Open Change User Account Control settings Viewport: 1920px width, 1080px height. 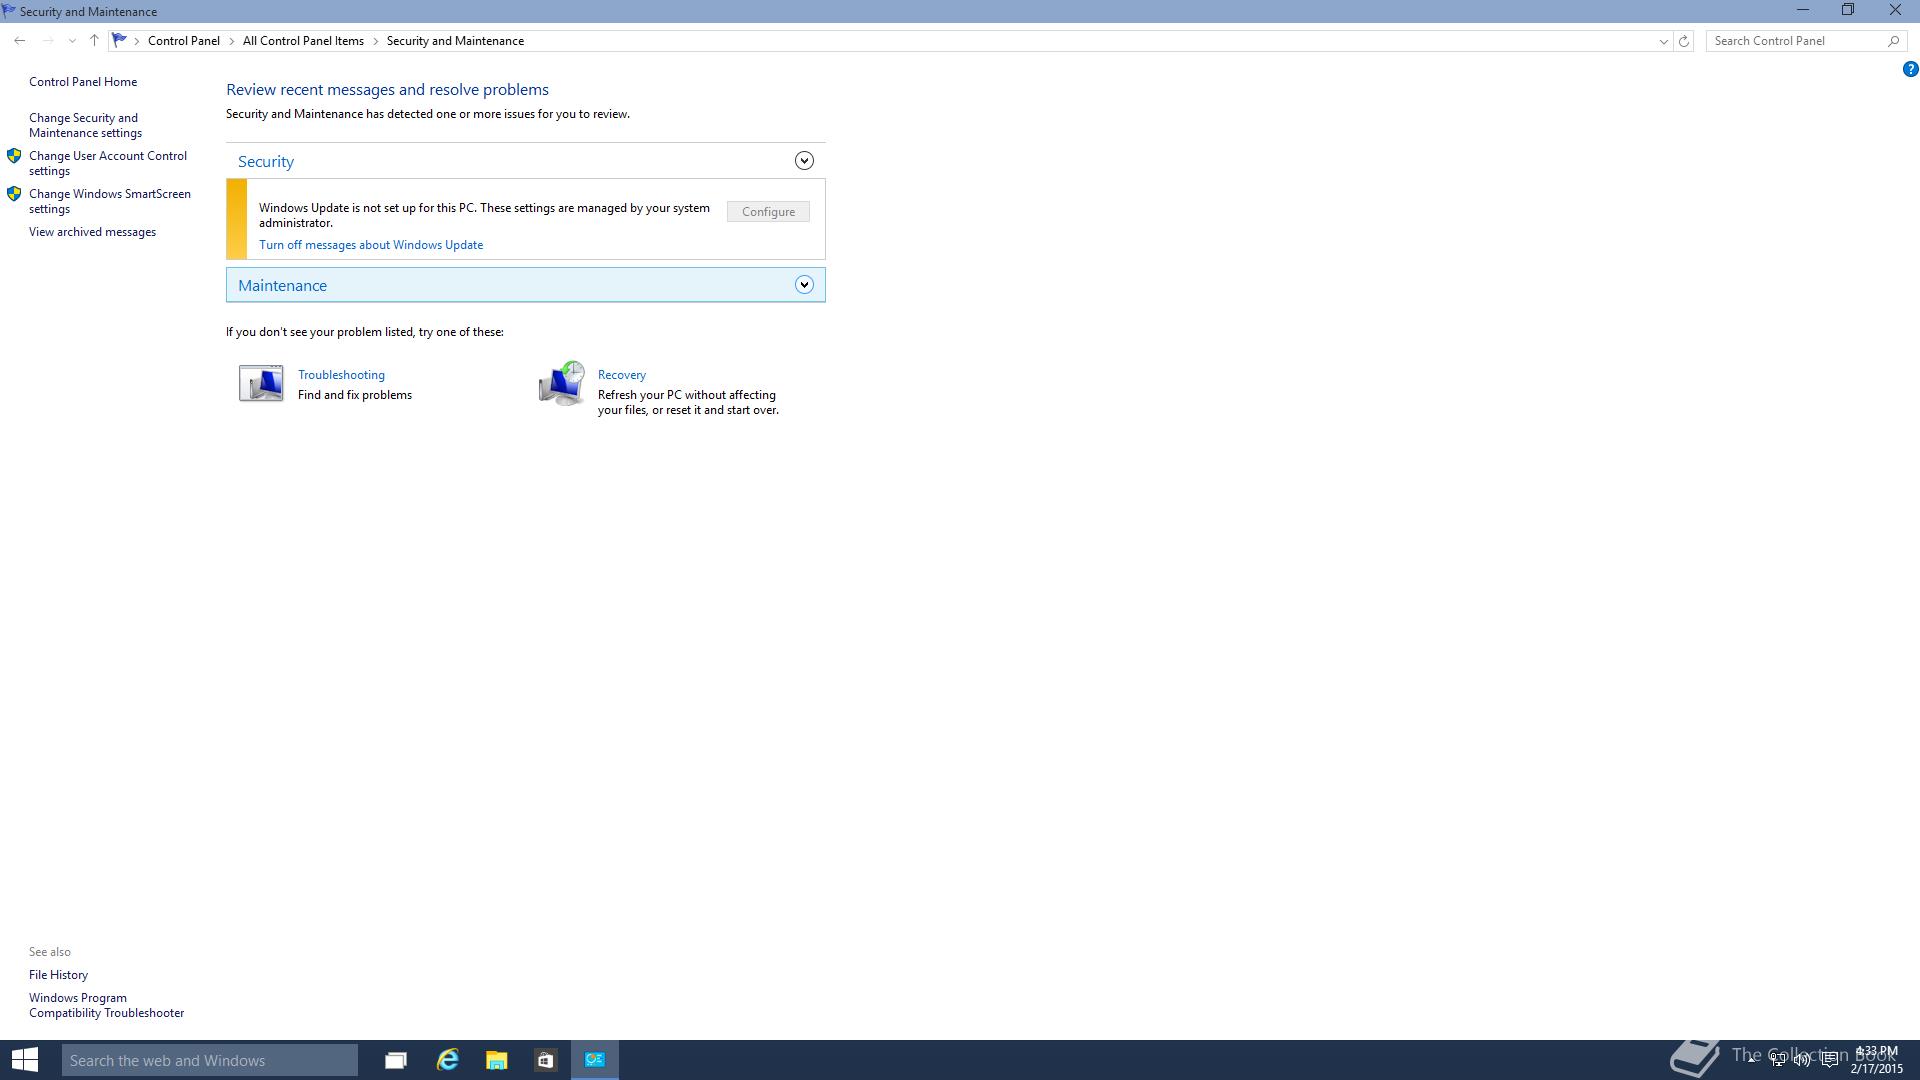[108, 163]
